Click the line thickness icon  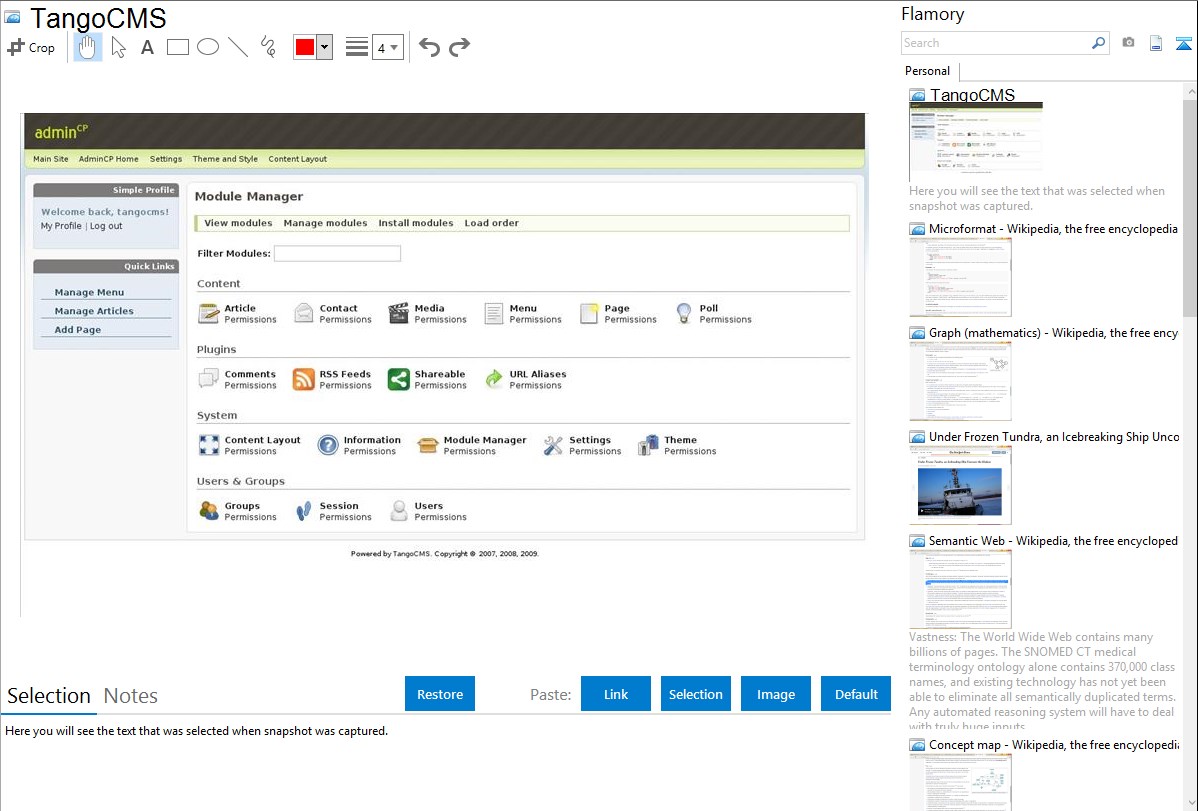(x=356, y=47)
